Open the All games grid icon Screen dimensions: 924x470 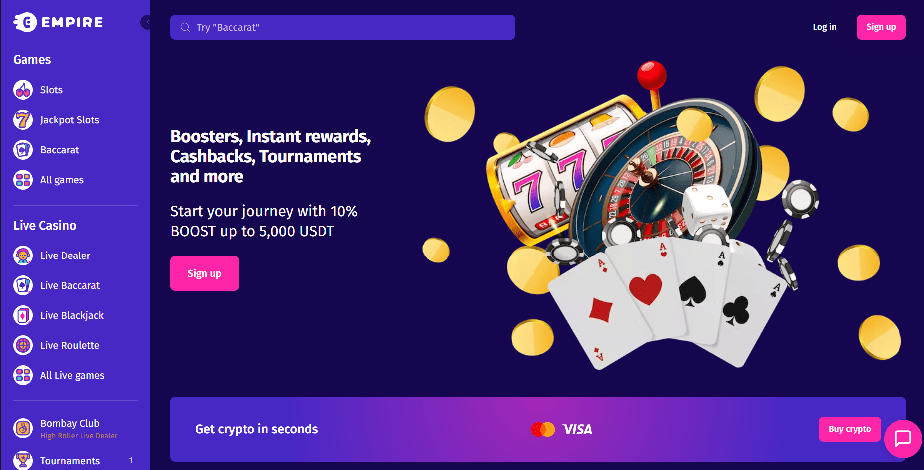[23, 180]
